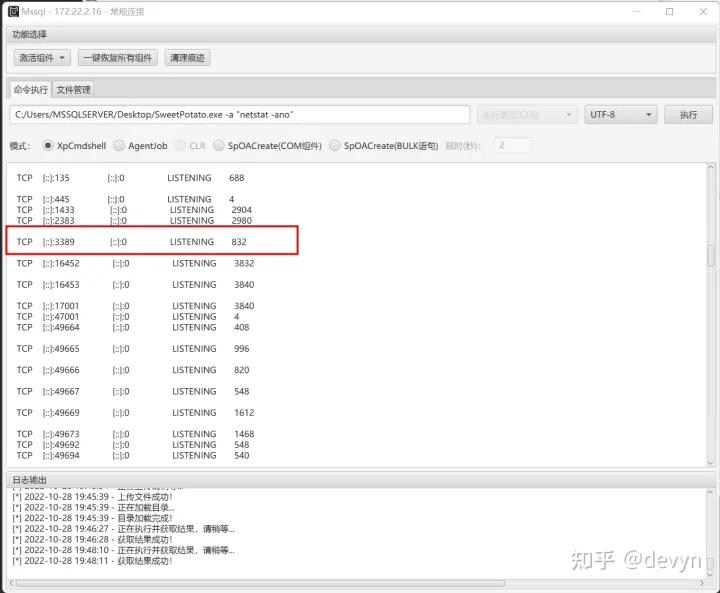Click the row with port [::]:445
Viewport: 720px width, 593px height.
pos(125,199)
